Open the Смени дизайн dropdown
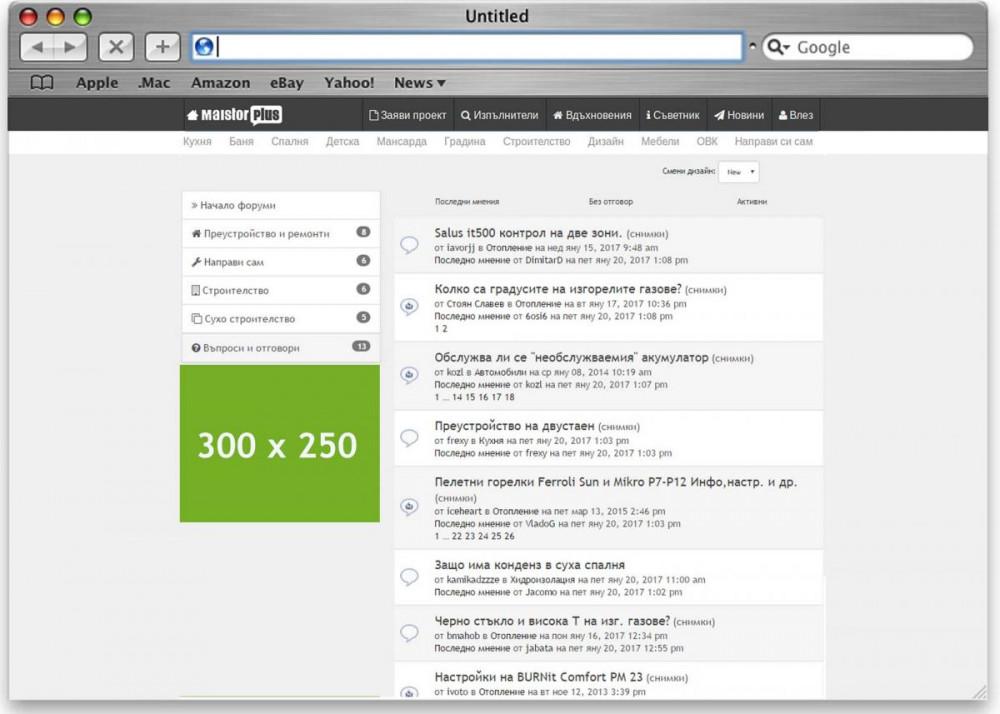1000x714 pixels. click(x=740, y=172)
